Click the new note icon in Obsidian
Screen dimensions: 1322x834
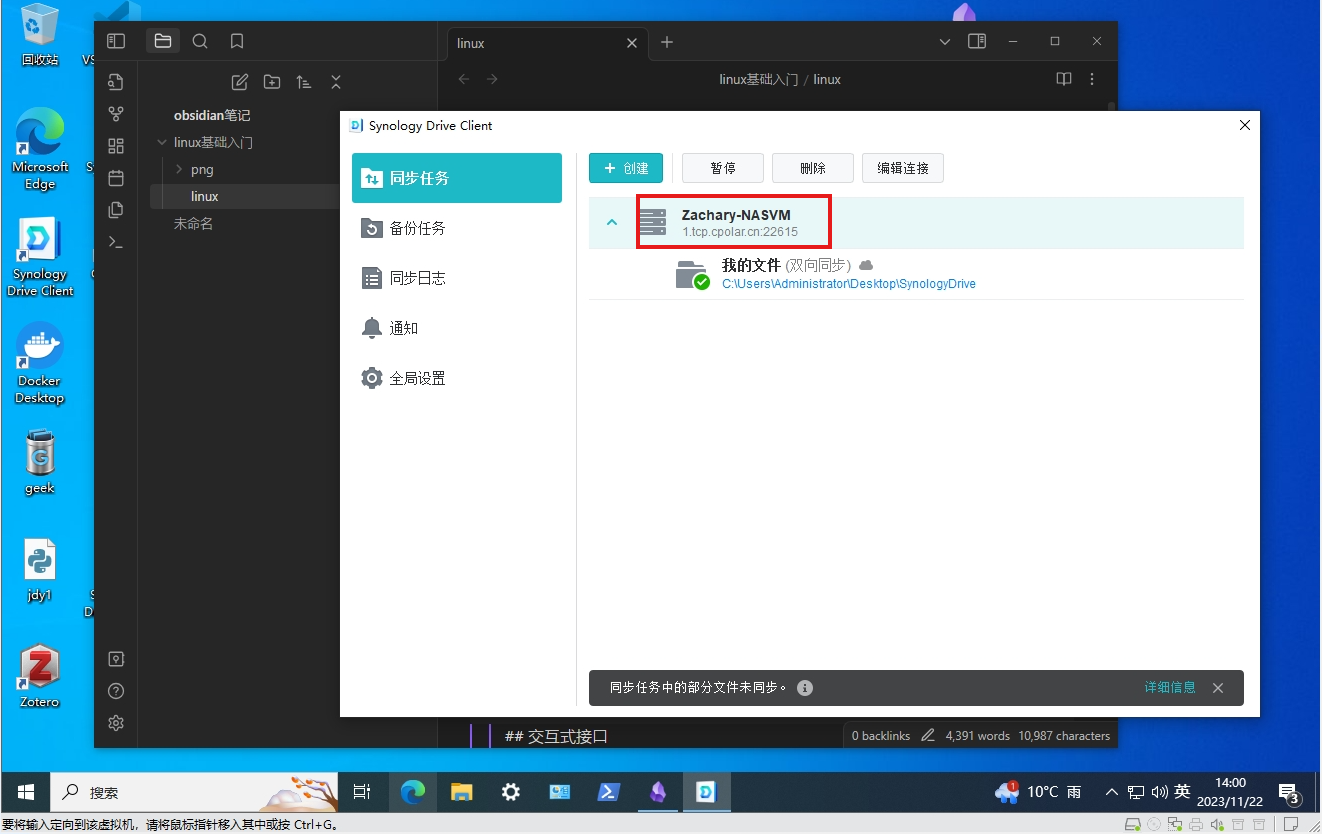tap(240, 82)
